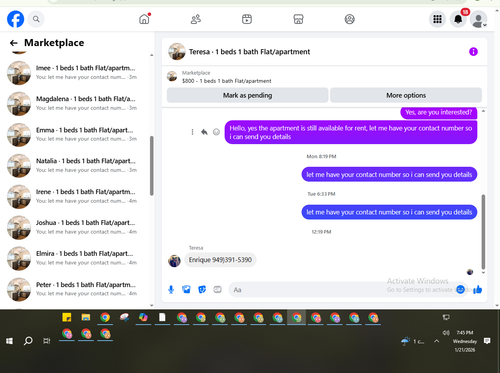Image resolution: width=500 pixels, height=373 pixels.
Task: Open the more actions dots beside message
Action: [x=192, y=132]
